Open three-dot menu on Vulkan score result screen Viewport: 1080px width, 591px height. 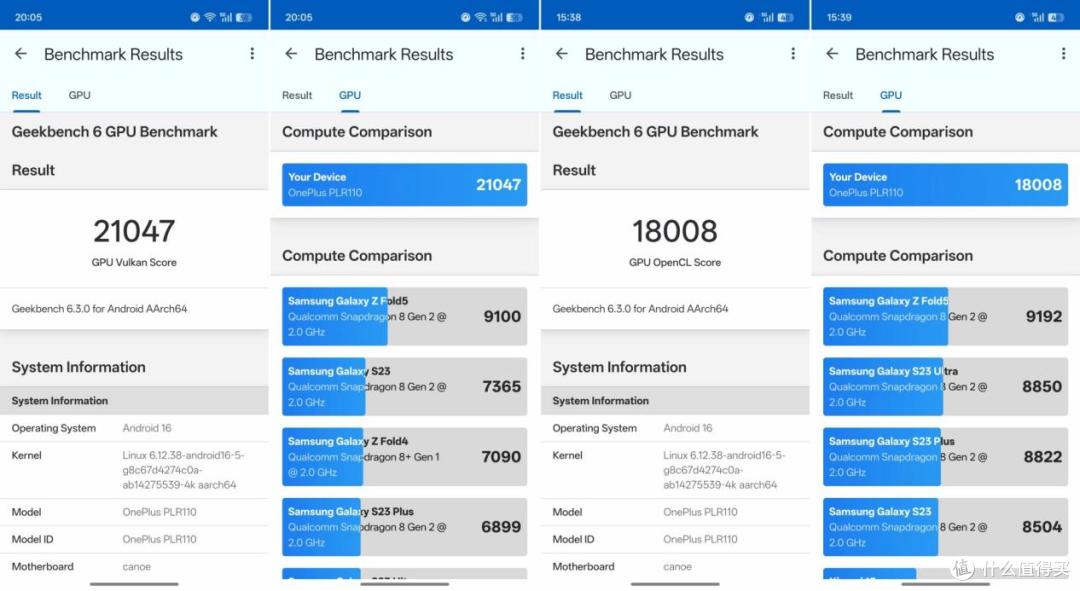pos(252,54)
